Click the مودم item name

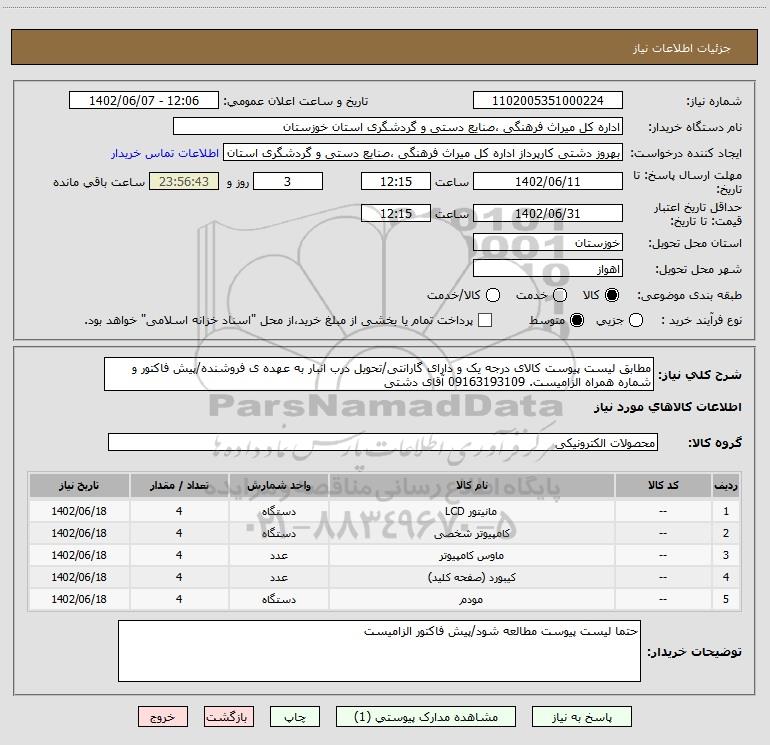click(x=471, y=599)
